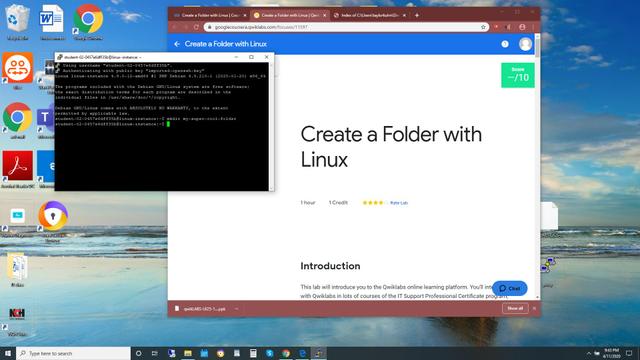Switch to Chrome in the taskbar

(286, 353)
